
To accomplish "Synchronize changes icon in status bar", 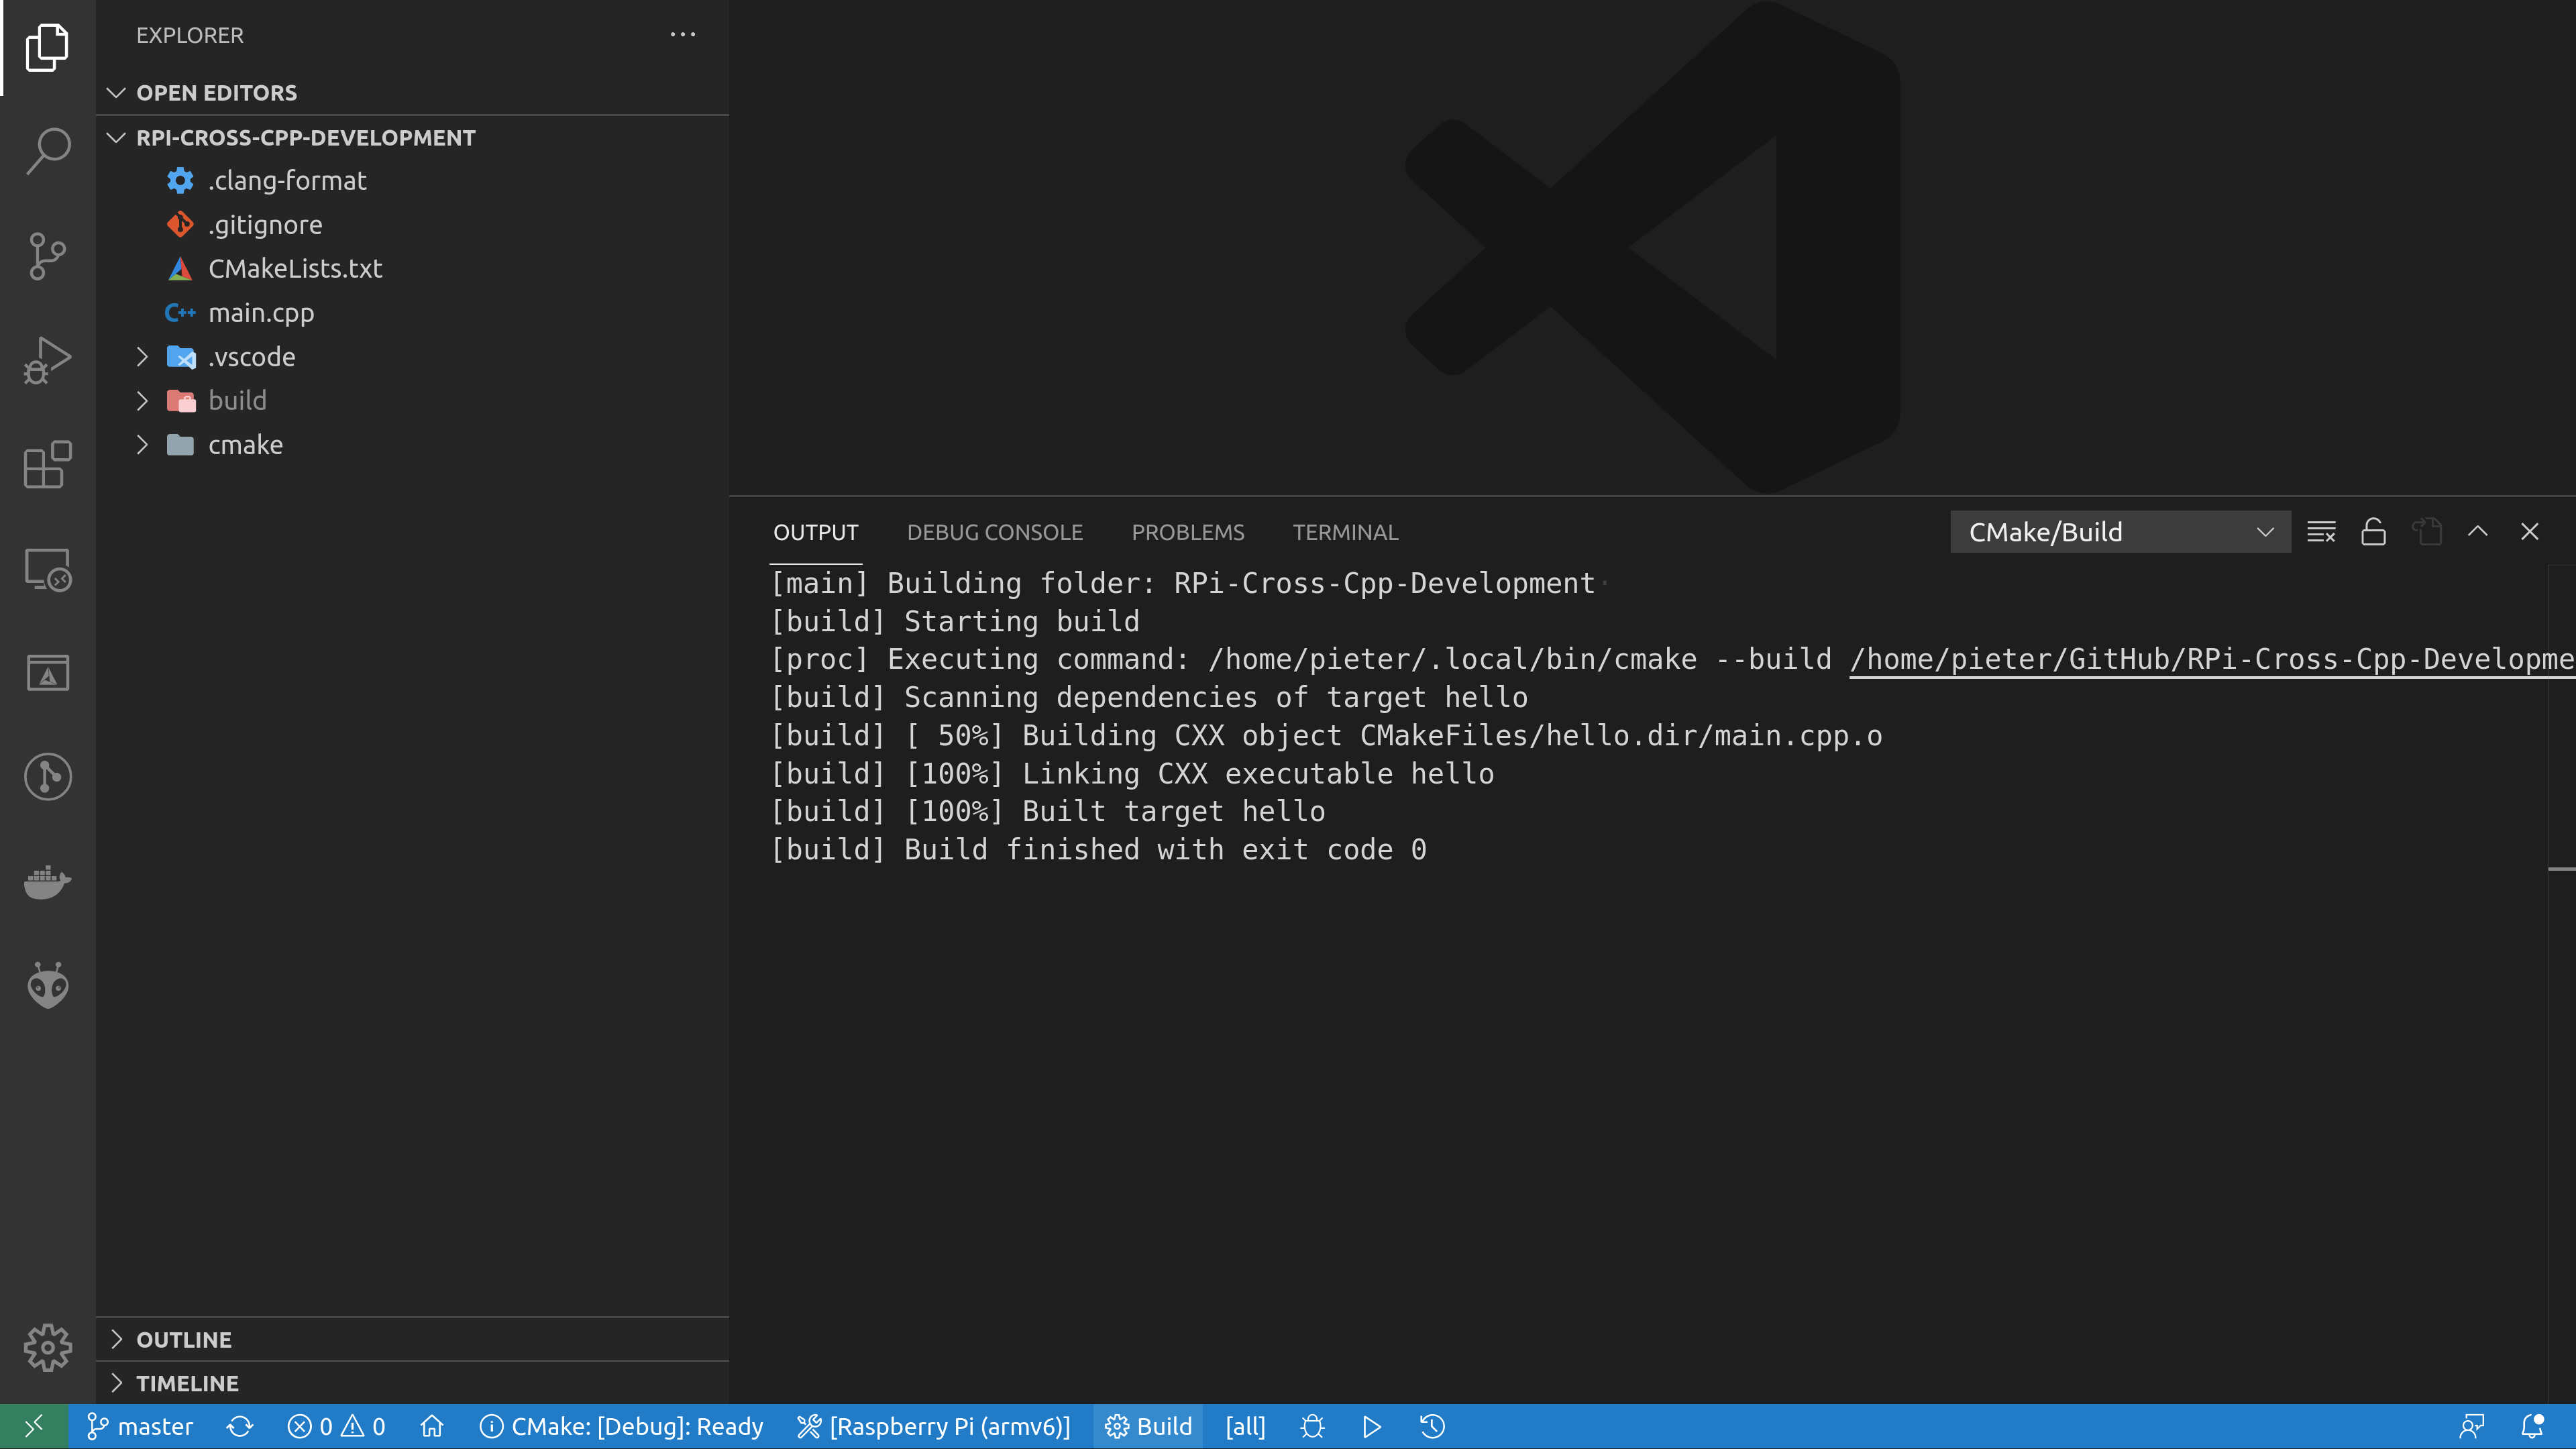I will tap(240, 1426).
